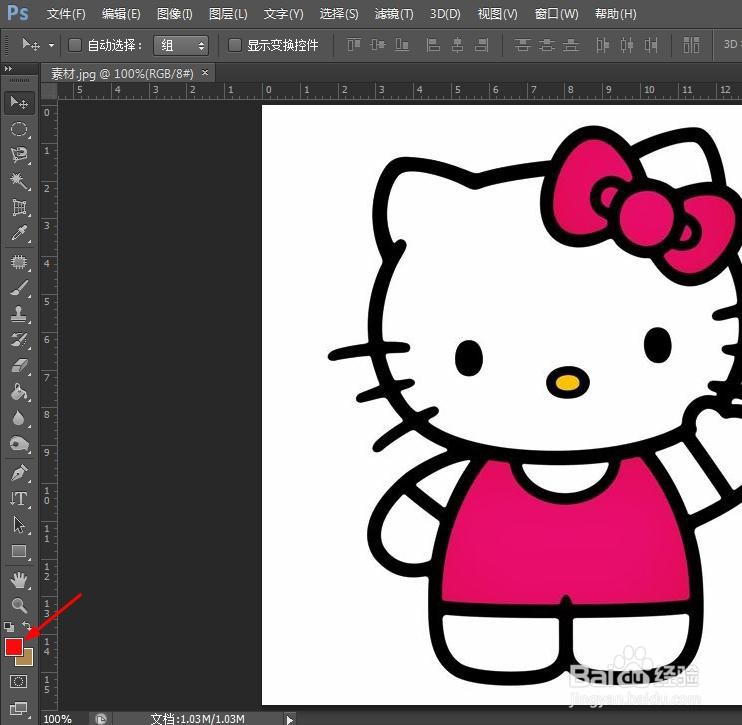Image resolution: width=742 pixels, height=725 pixels.
Task: Pick the Clone Stamp tool
Action: pos(19,313)
